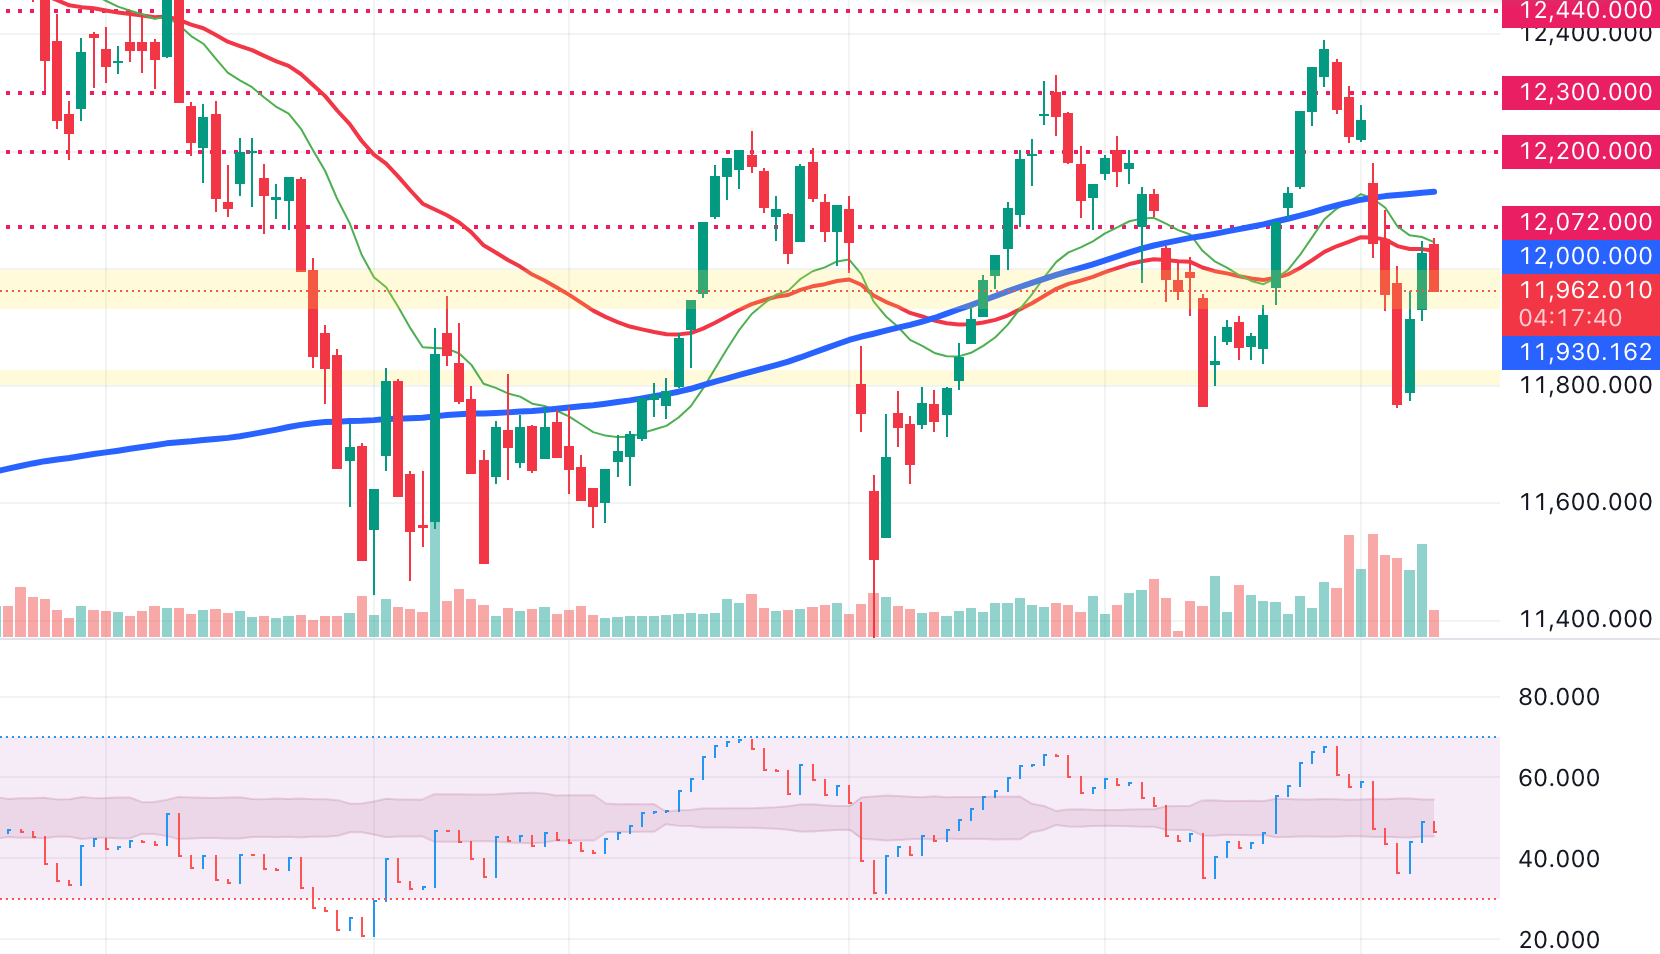Select the 60.000 oscillator scale label
1660x954 pixels.
tap(1558, 778)
